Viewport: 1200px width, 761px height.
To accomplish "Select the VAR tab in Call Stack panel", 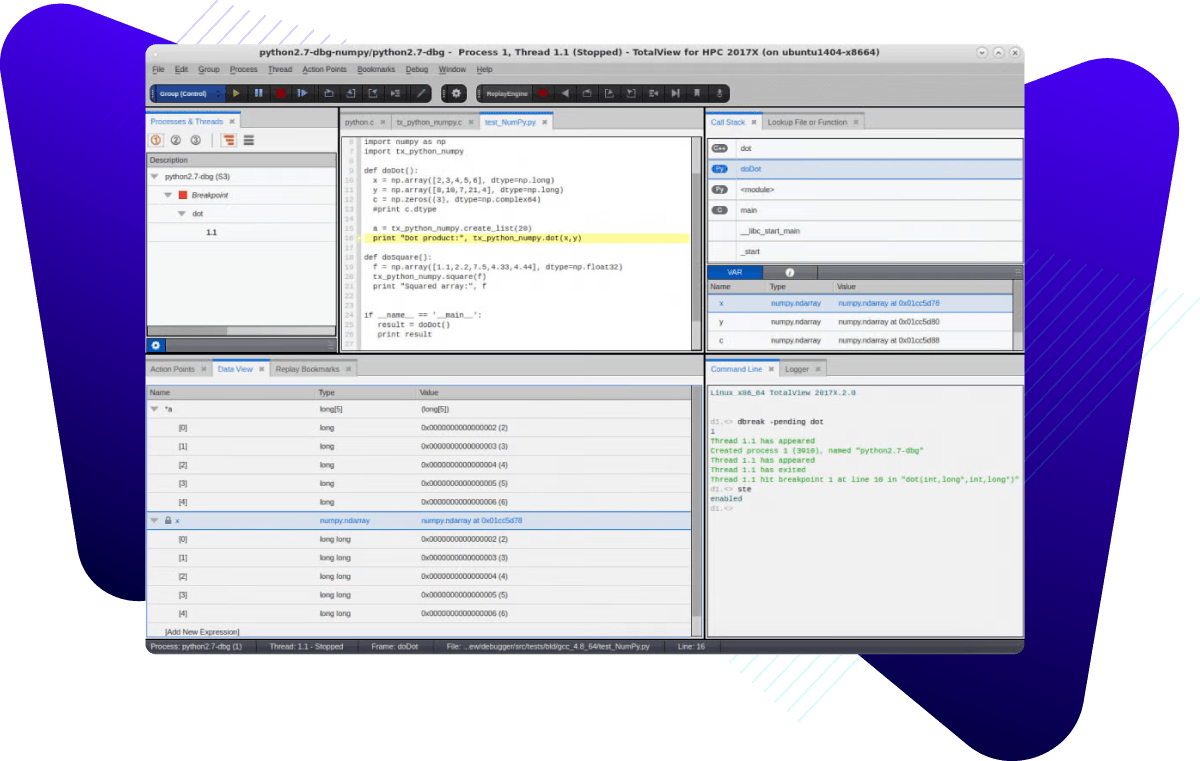I will pyautogui.click(x=735, y=272).
